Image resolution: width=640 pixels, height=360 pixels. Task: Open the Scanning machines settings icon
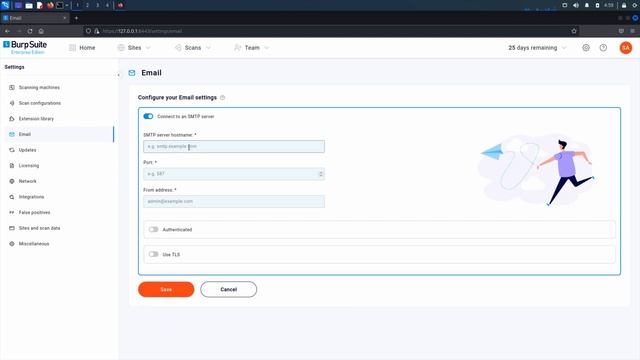[x=11, y=87]
